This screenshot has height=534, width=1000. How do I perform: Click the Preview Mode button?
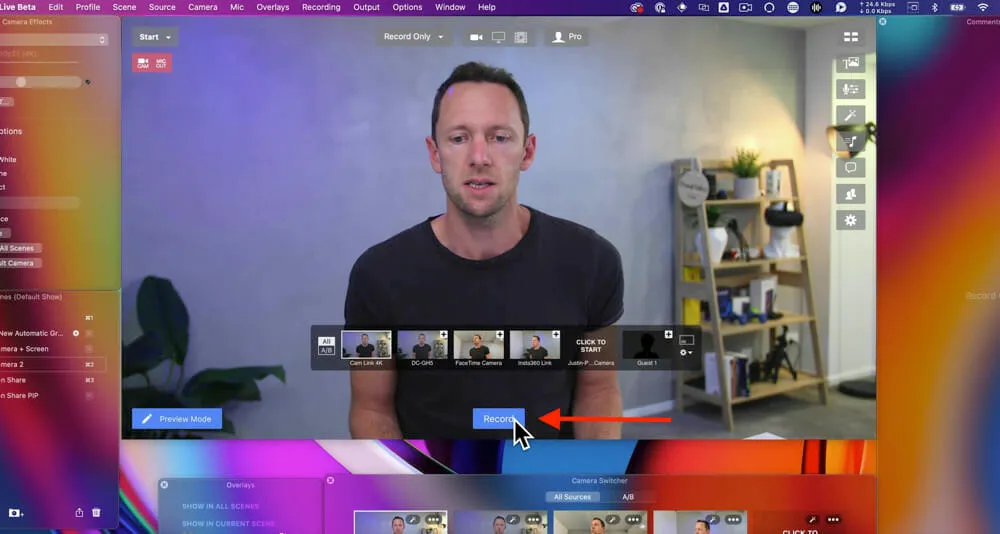pos(177,419)
